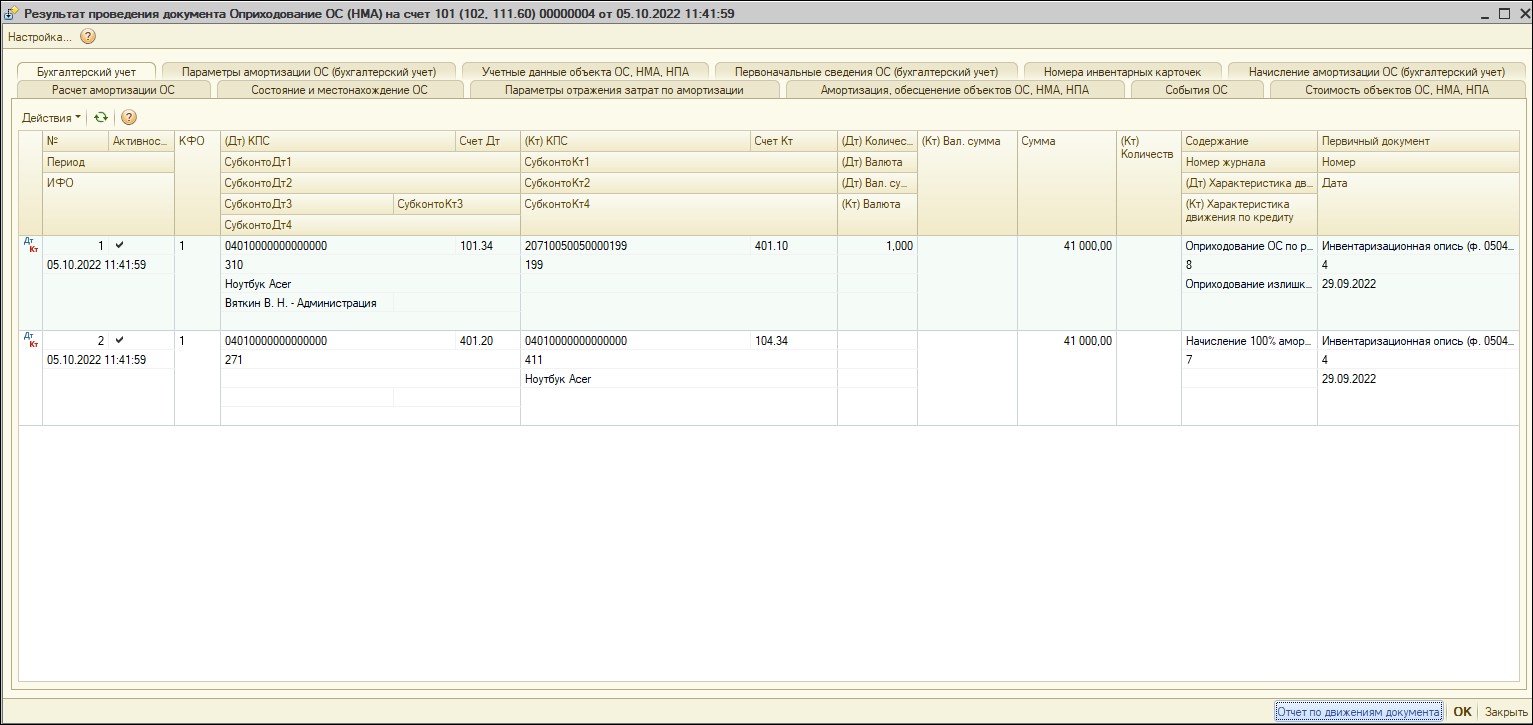
Task: Click the СубконтоДт1 column header
Action: tap(370, 162)
